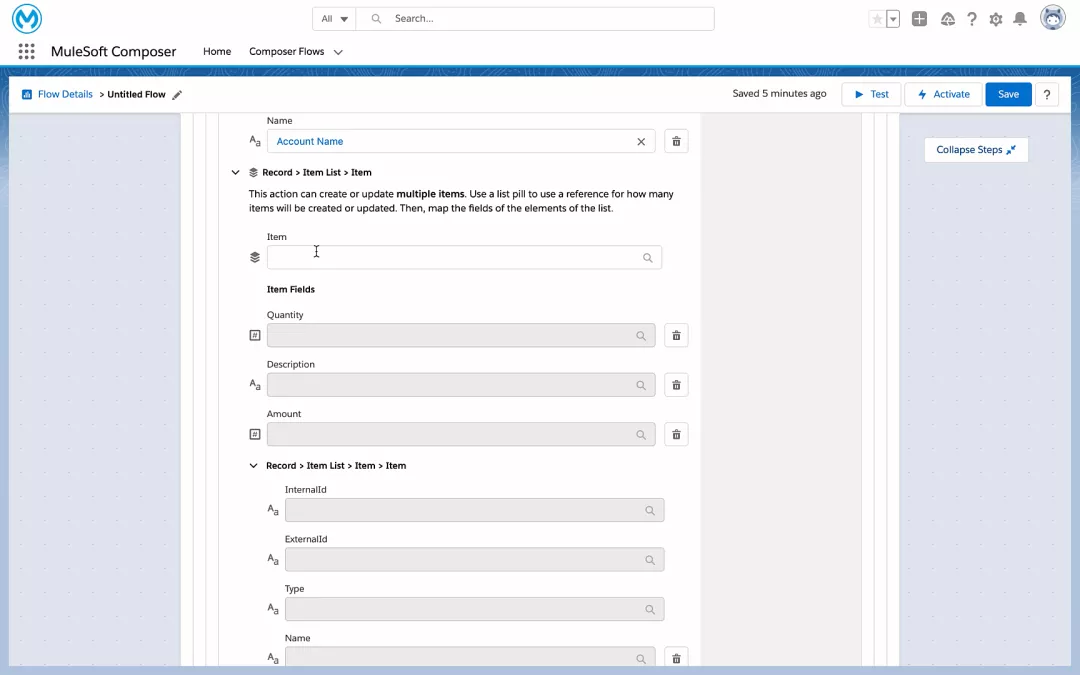Open the Favorites star icon
Viewport: 1080px width, 675px height.
pyautogui.click(x=877, y=19)
